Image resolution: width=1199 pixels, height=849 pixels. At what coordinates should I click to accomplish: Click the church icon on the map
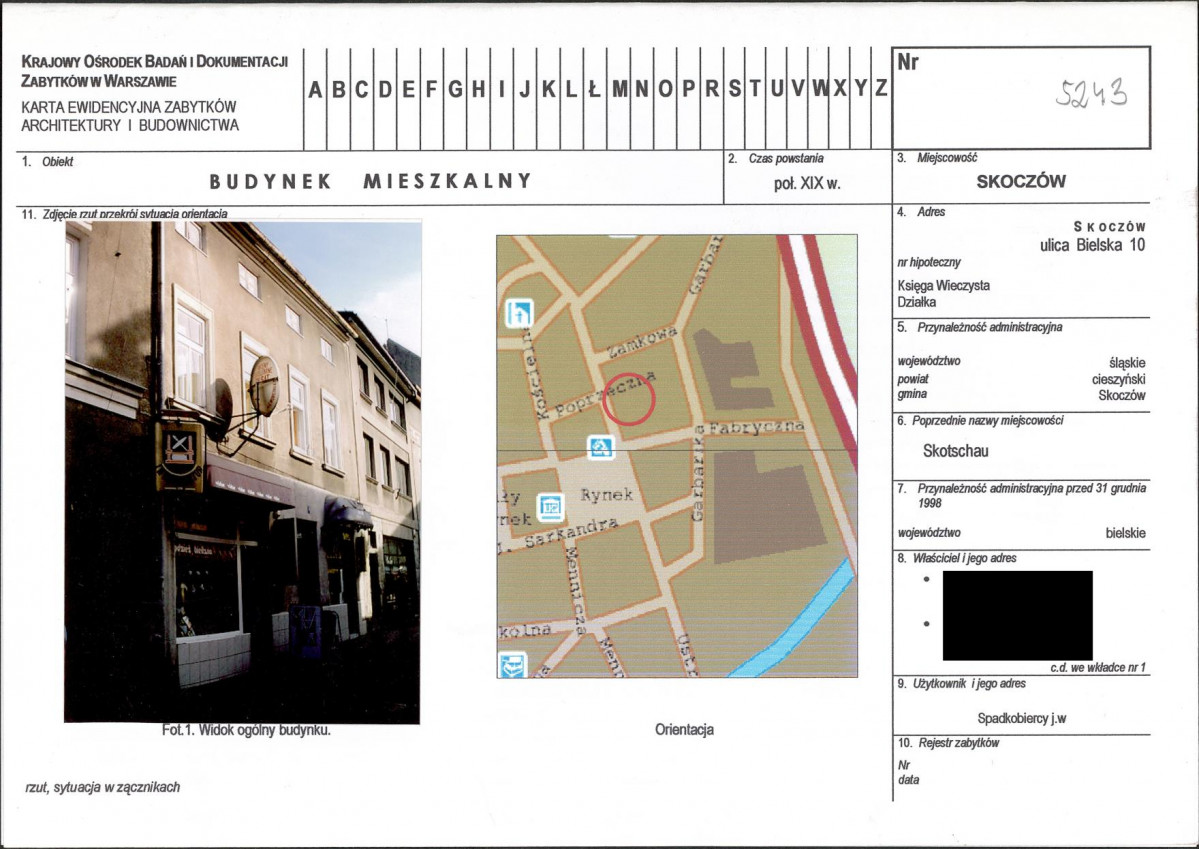[x=520, y=313]
